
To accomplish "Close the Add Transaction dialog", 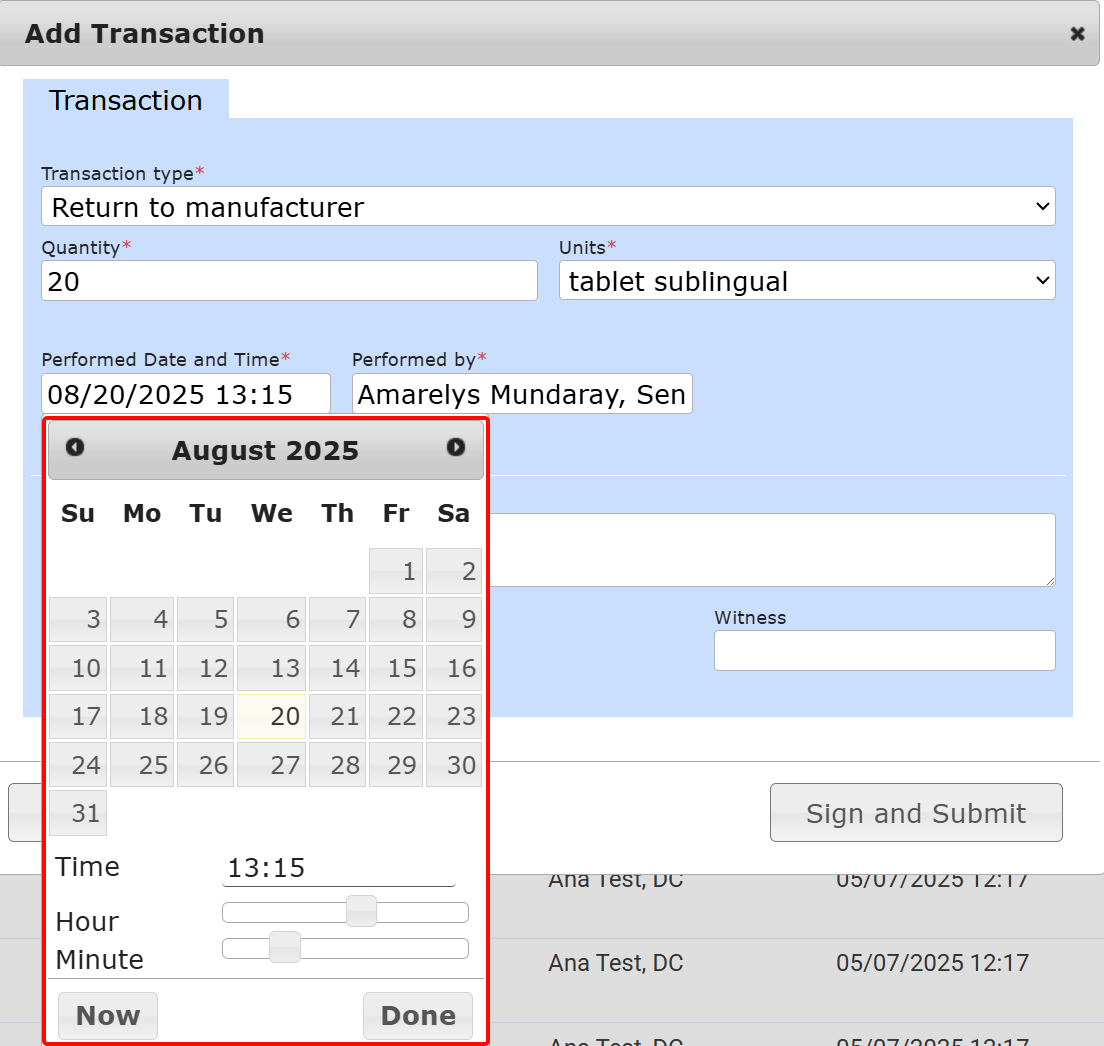I will coord(1077,34).
